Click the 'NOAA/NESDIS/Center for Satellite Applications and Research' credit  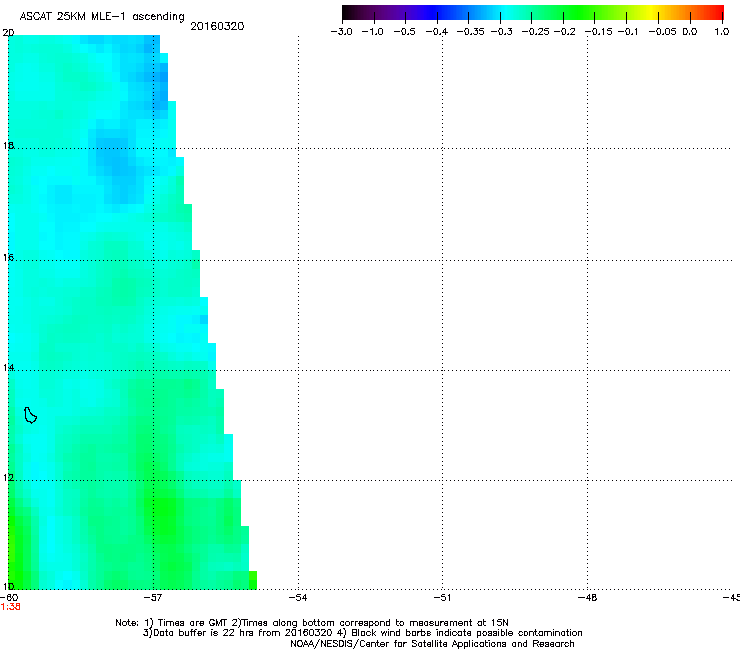(432, 644)
